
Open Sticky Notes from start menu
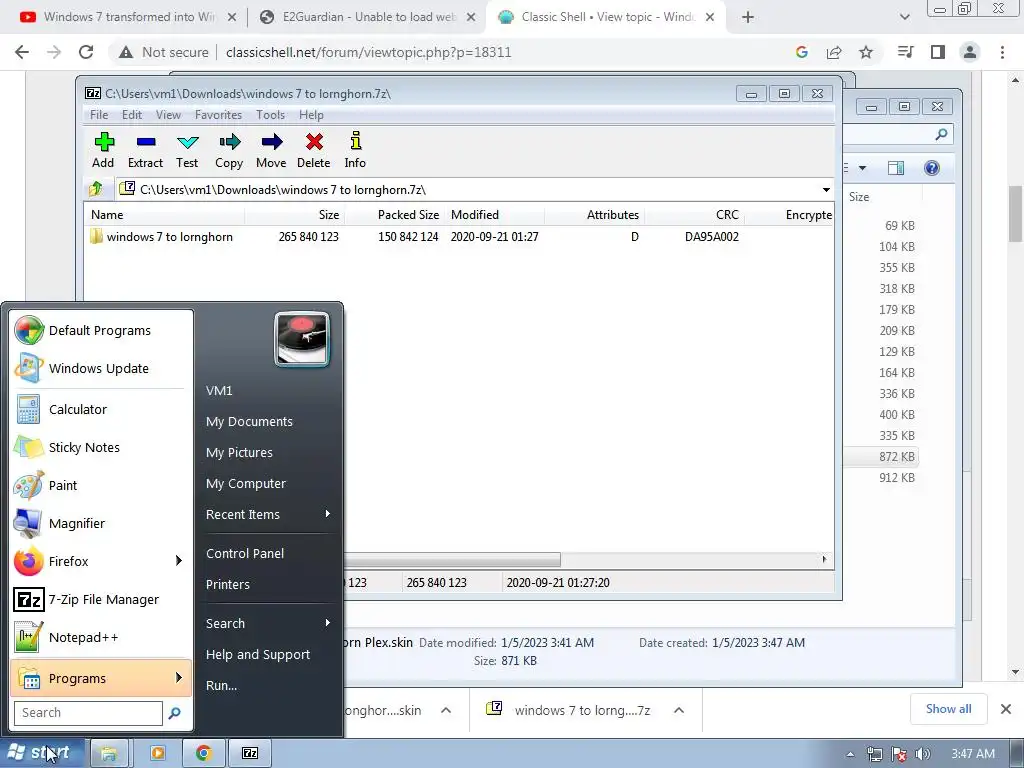[x=101, y=447]
